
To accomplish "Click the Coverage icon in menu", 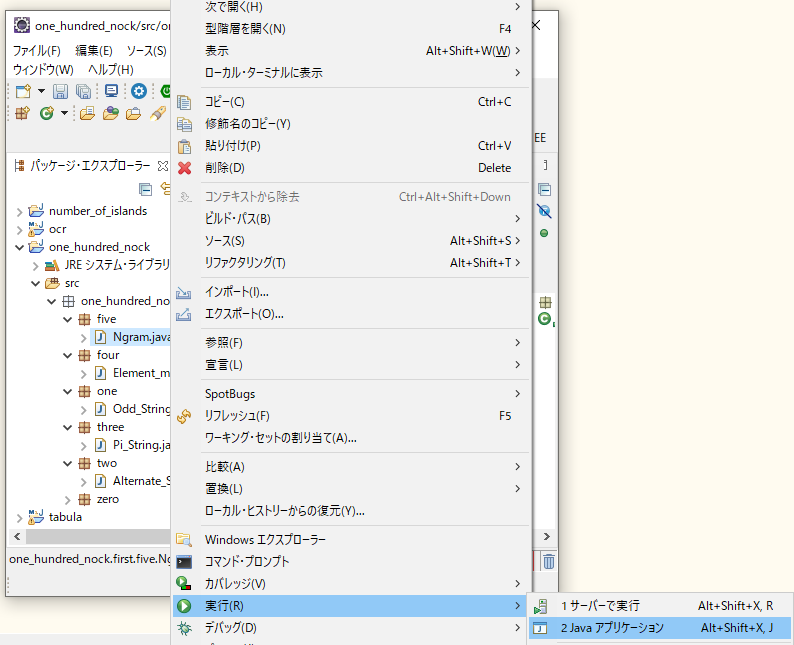I will 183,584.
